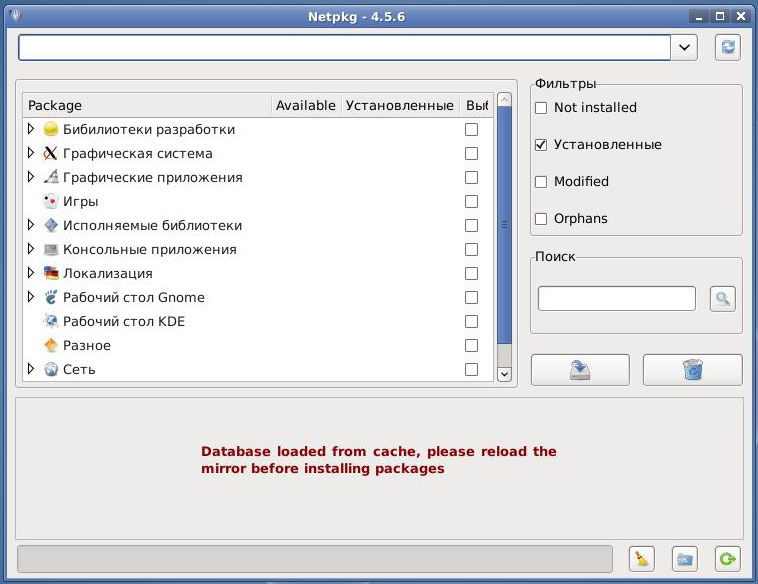Viewport: 758px width, 584px height.
Task: Expand the Библиотеки разработки category
Action: click(x=31, y=129)
